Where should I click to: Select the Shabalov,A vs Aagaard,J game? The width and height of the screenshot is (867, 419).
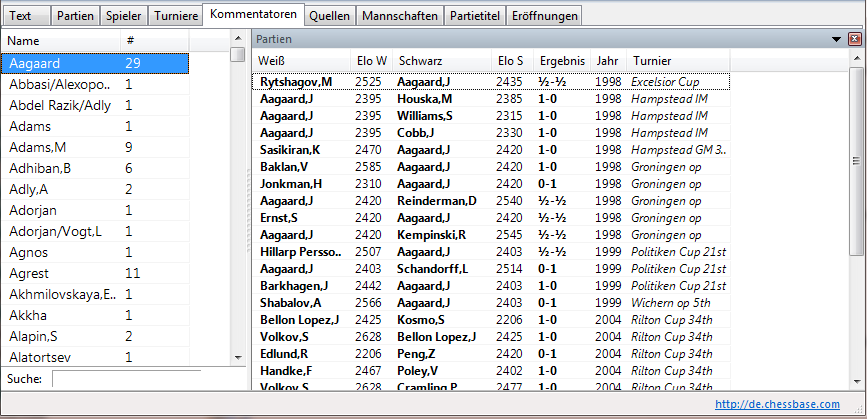point(491,303)
